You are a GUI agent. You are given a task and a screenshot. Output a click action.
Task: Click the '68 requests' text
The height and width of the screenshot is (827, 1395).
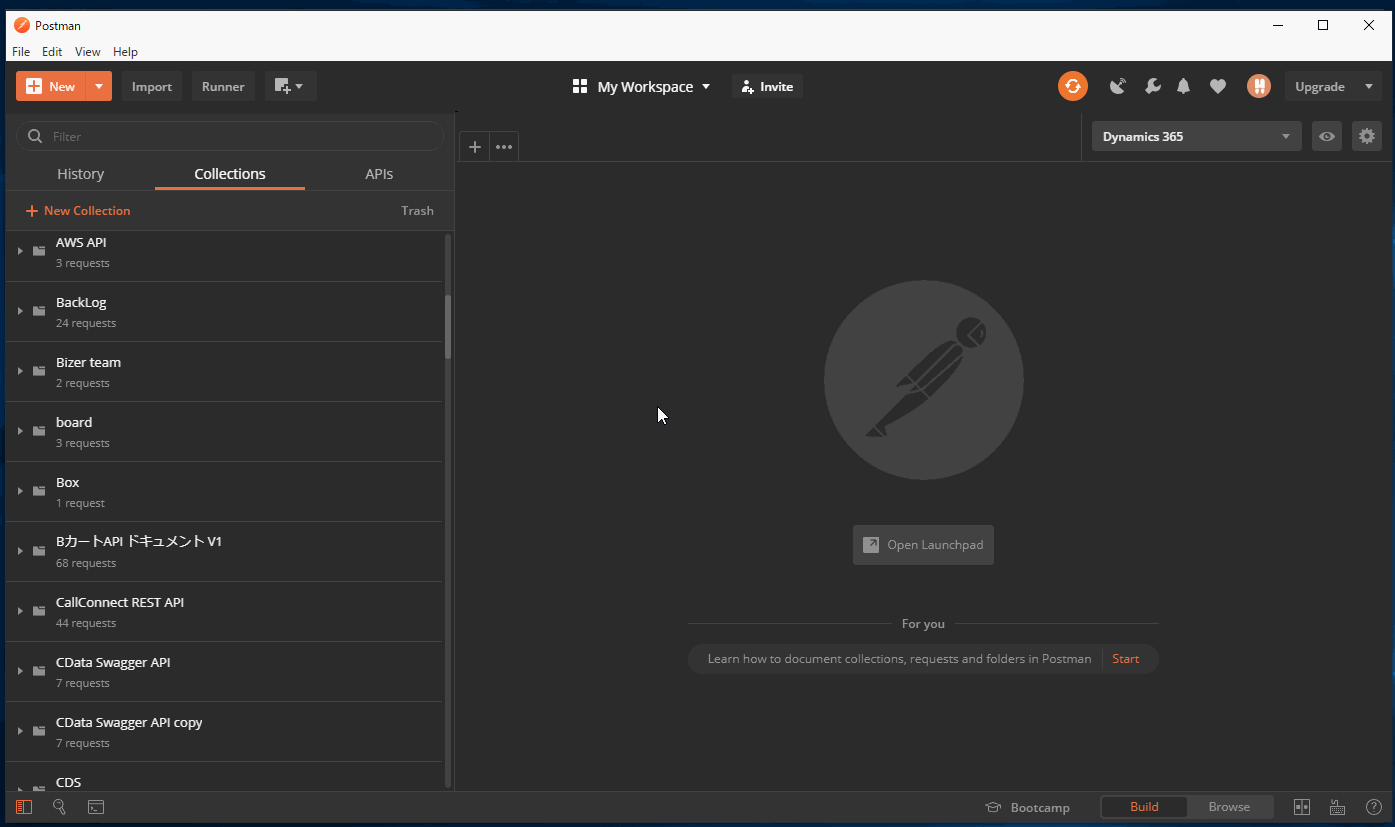coord(86,563)
